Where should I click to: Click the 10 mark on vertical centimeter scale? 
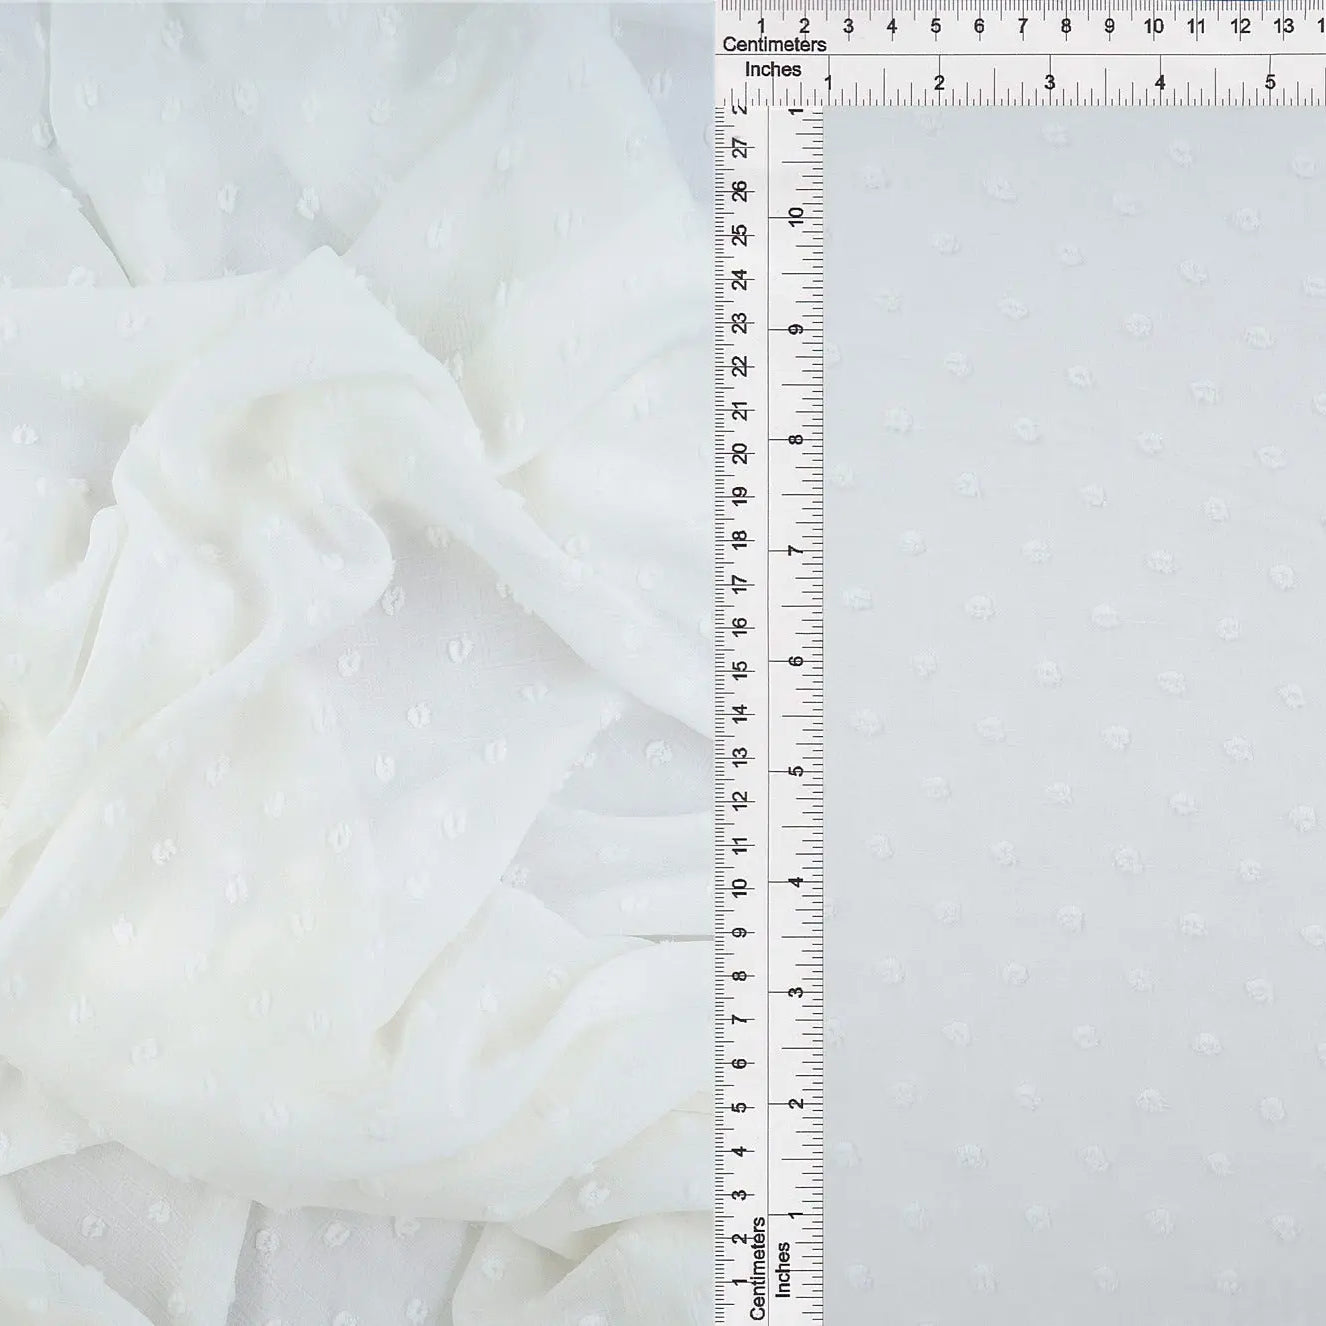(741, 887)
